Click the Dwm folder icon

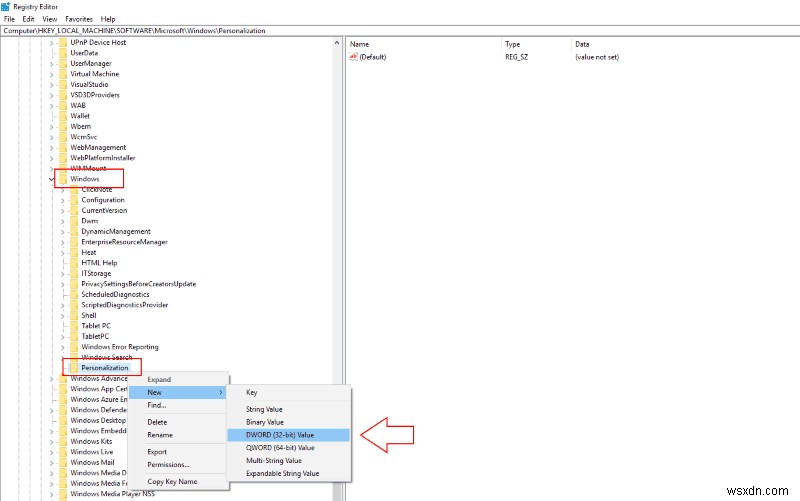[x=74, y=221]
